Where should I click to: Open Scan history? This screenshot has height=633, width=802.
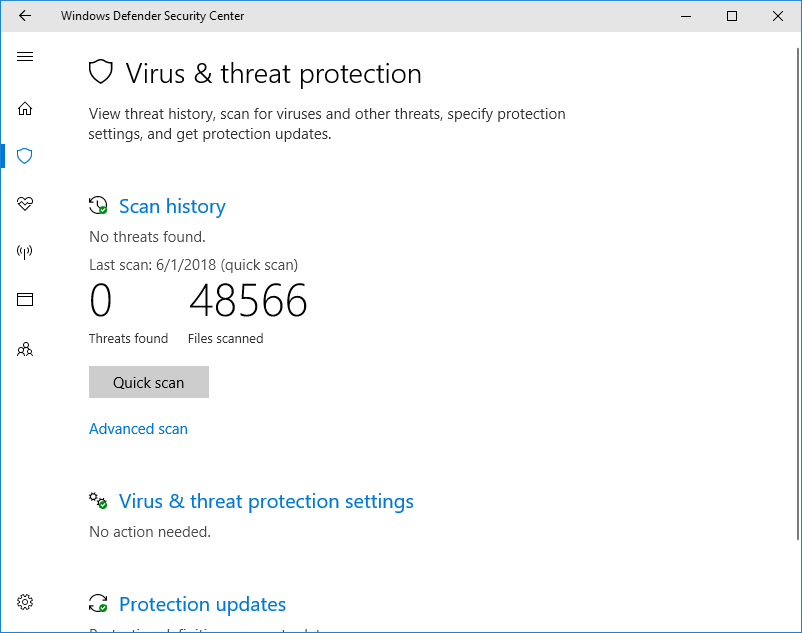pyautogui.click(x=171, y=206)
